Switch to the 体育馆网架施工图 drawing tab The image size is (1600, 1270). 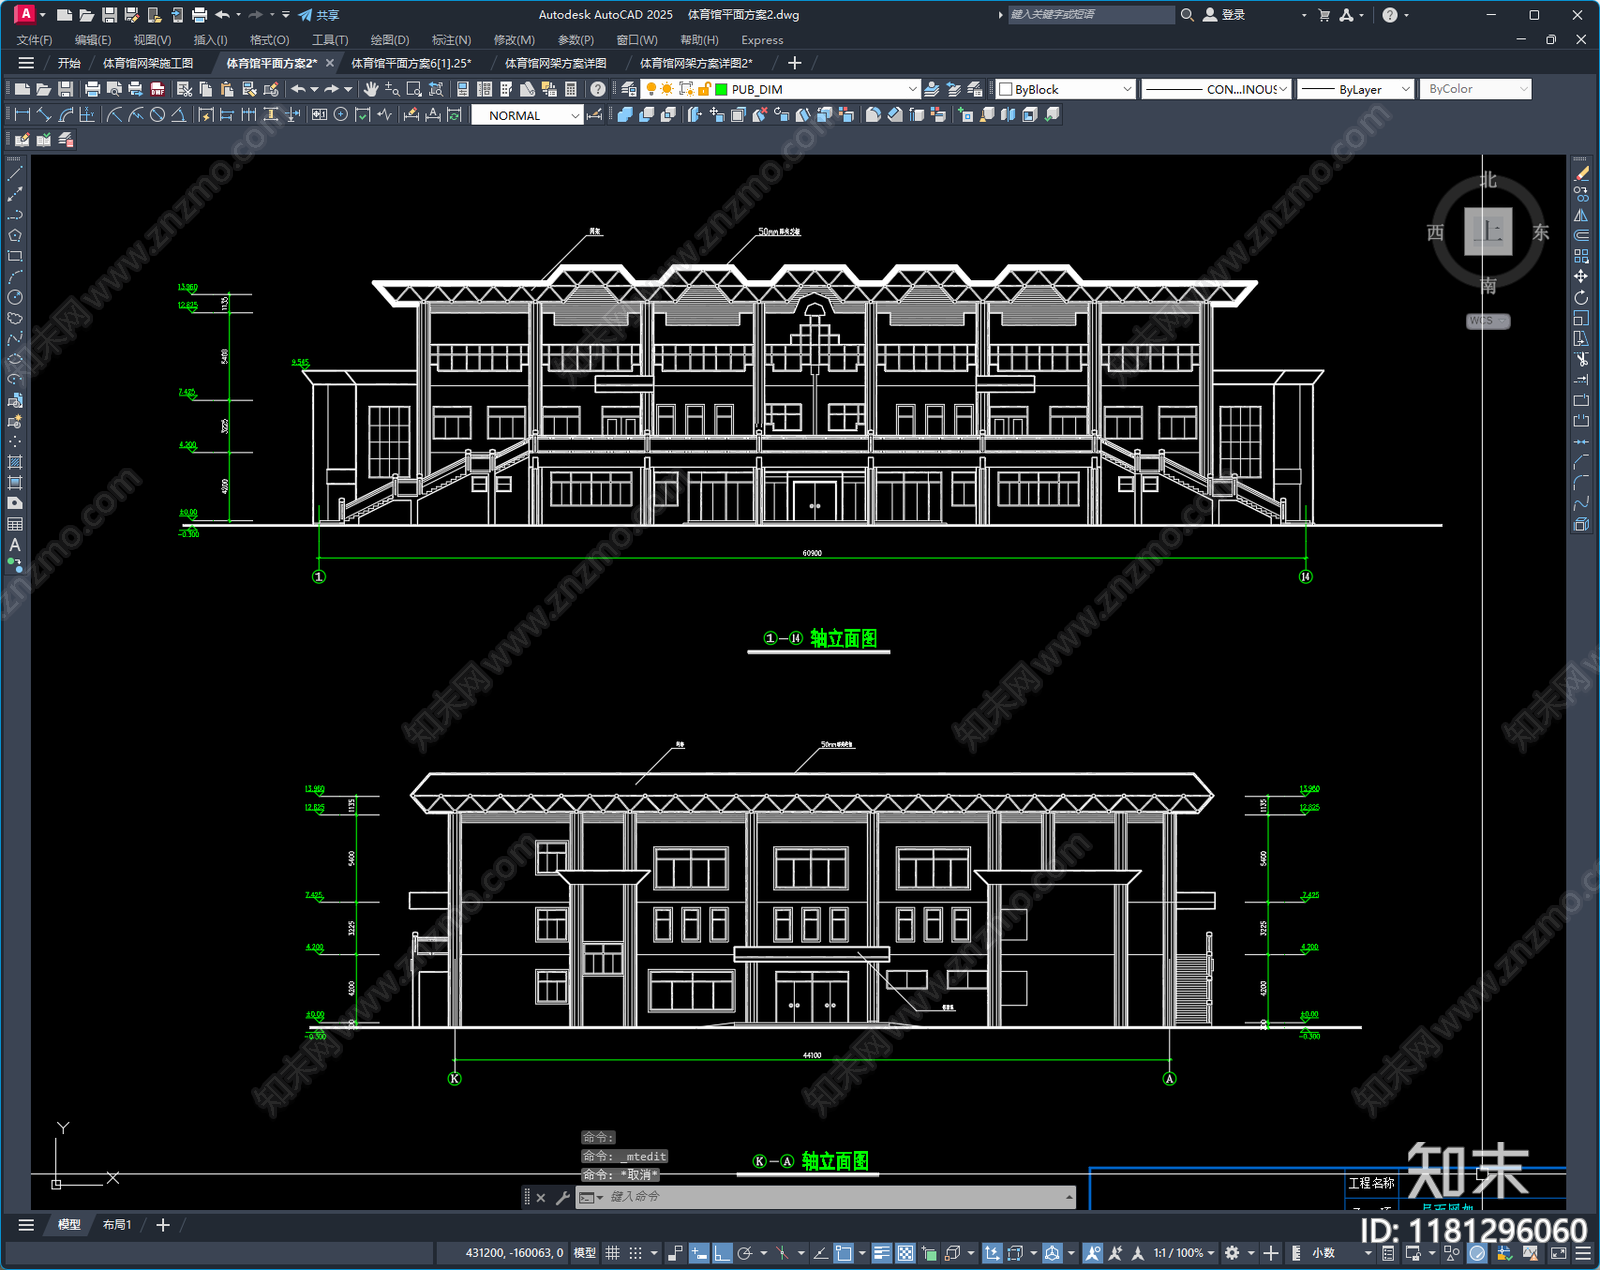tap(148, 63)
